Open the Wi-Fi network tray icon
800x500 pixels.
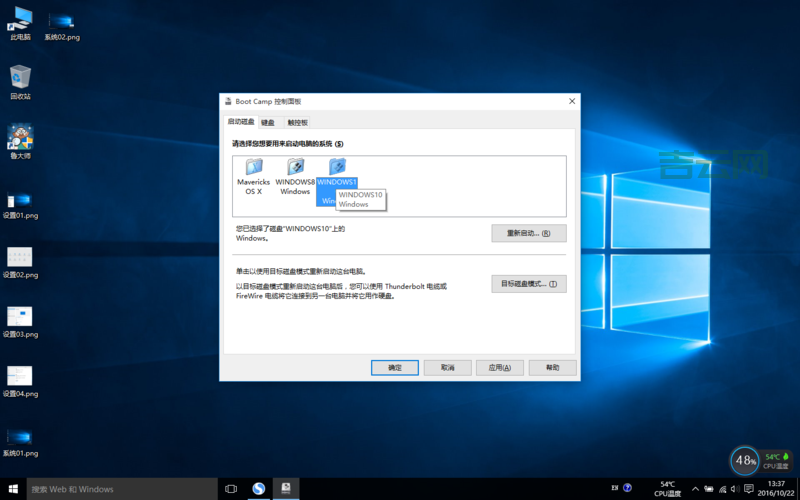pos(722,489)
